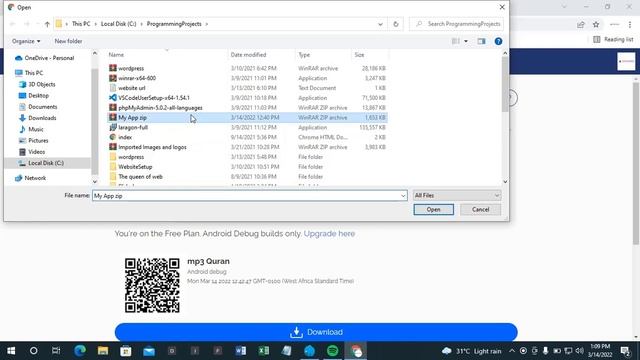Select the laragon-full application
The image size is (640, 360).
pyautogui.click(x=247, y=127)
